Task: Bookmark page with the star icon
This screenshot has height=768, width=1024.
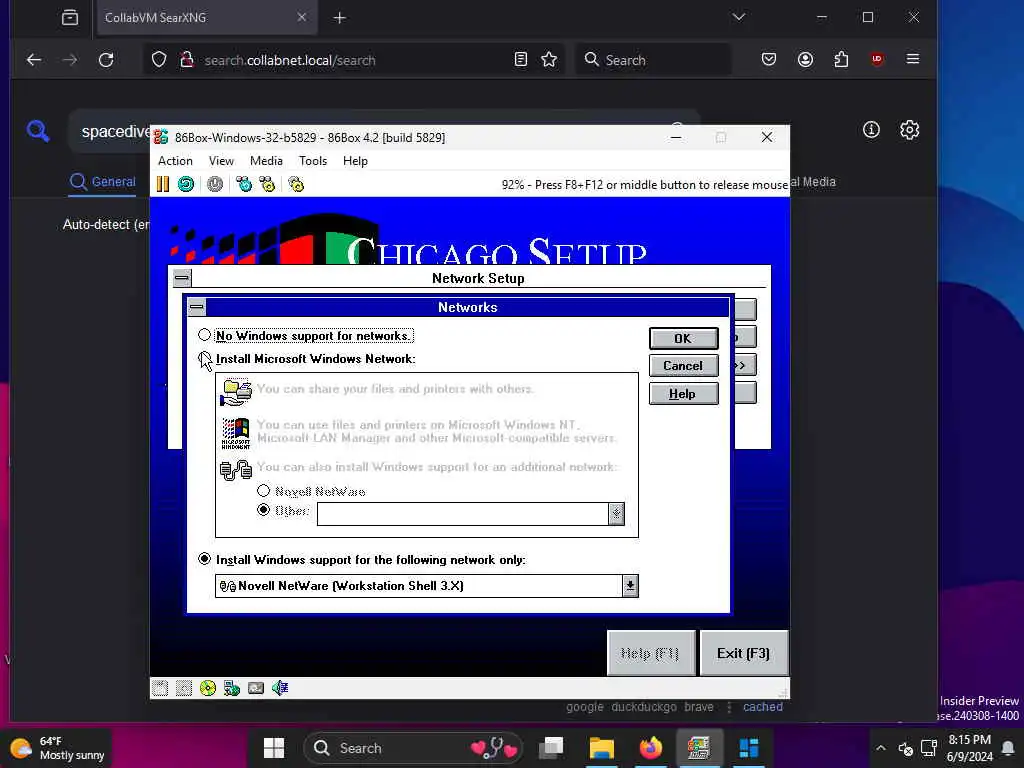Action: click(x=549, y=60)
